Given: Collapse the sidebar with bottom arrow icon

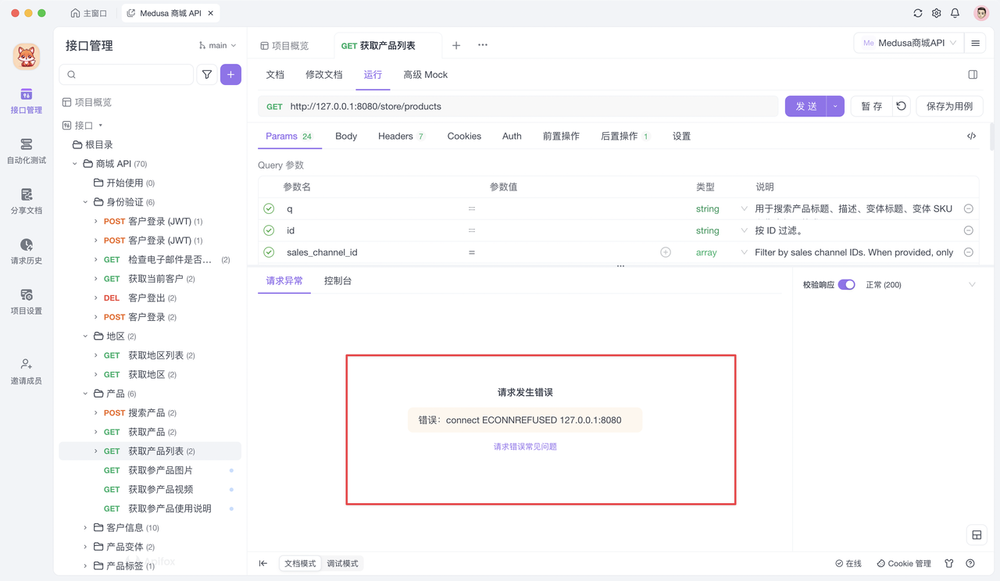Looking at the screenshot, I should [x=263, y=563].
